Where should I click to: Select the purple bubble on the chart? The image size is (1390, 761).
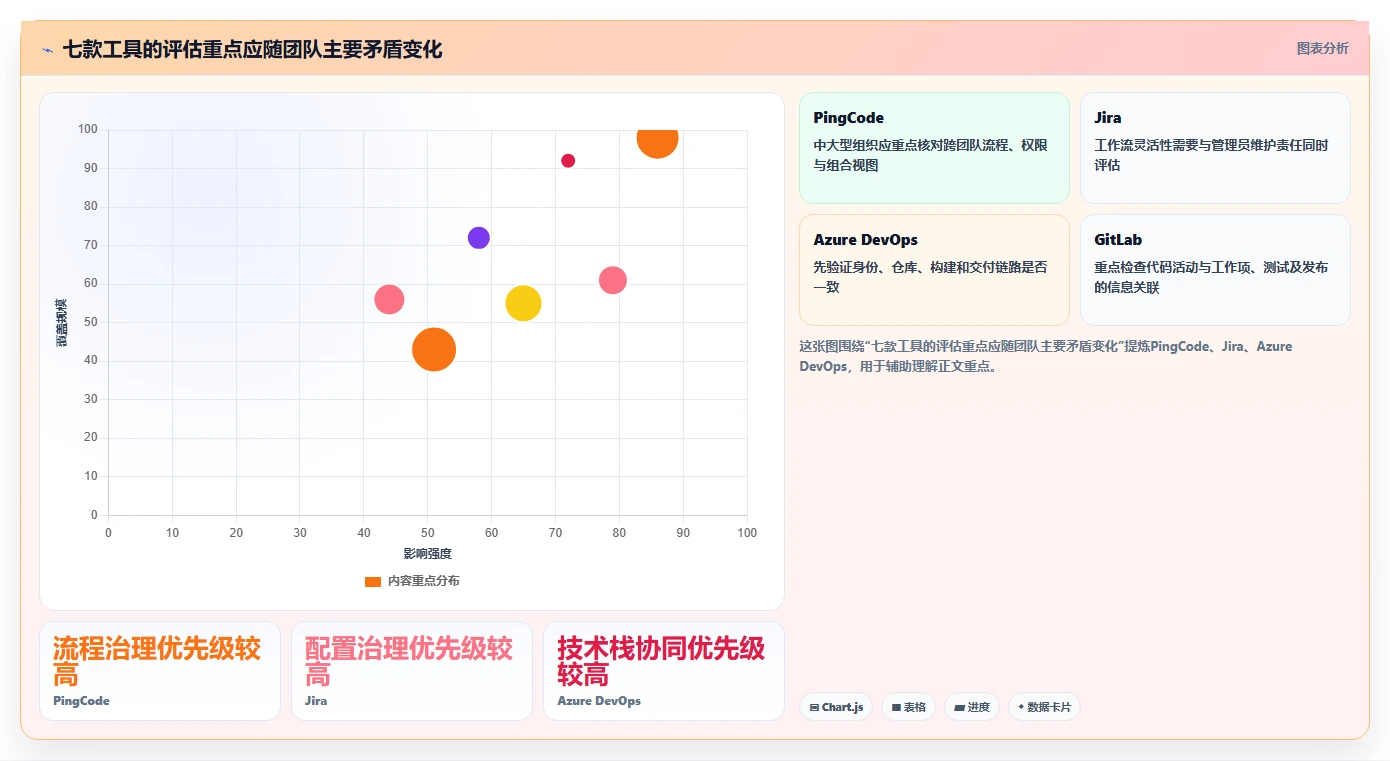tap(479, 238)
